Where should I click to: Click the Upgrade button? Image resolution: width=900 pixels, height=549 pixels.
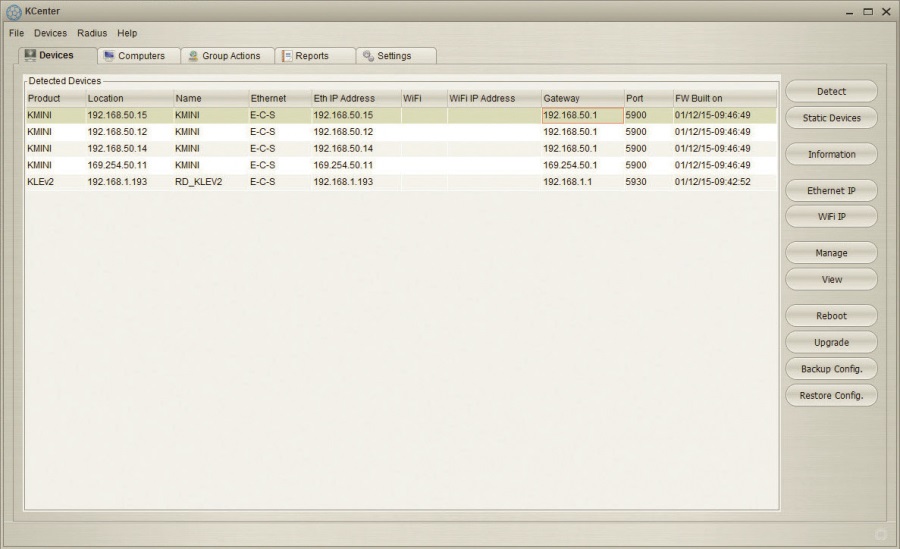coord(831,342)
